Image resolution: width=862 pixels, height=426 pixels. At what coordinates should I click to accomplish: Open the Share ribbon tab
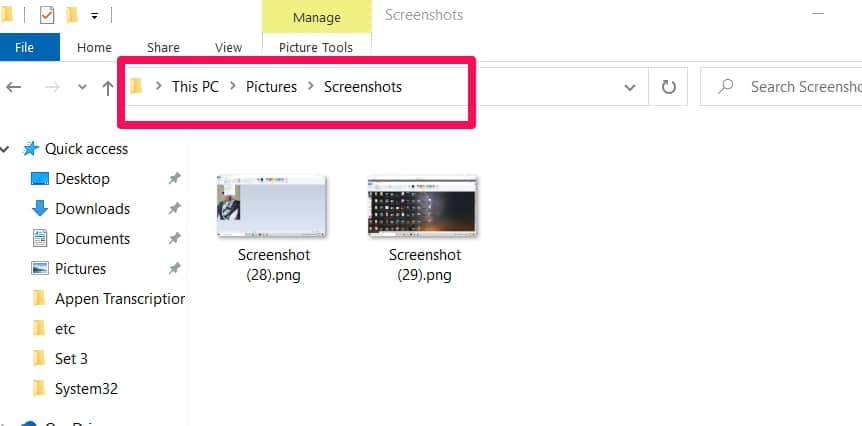pyautogui.click(x=163, y=48)
